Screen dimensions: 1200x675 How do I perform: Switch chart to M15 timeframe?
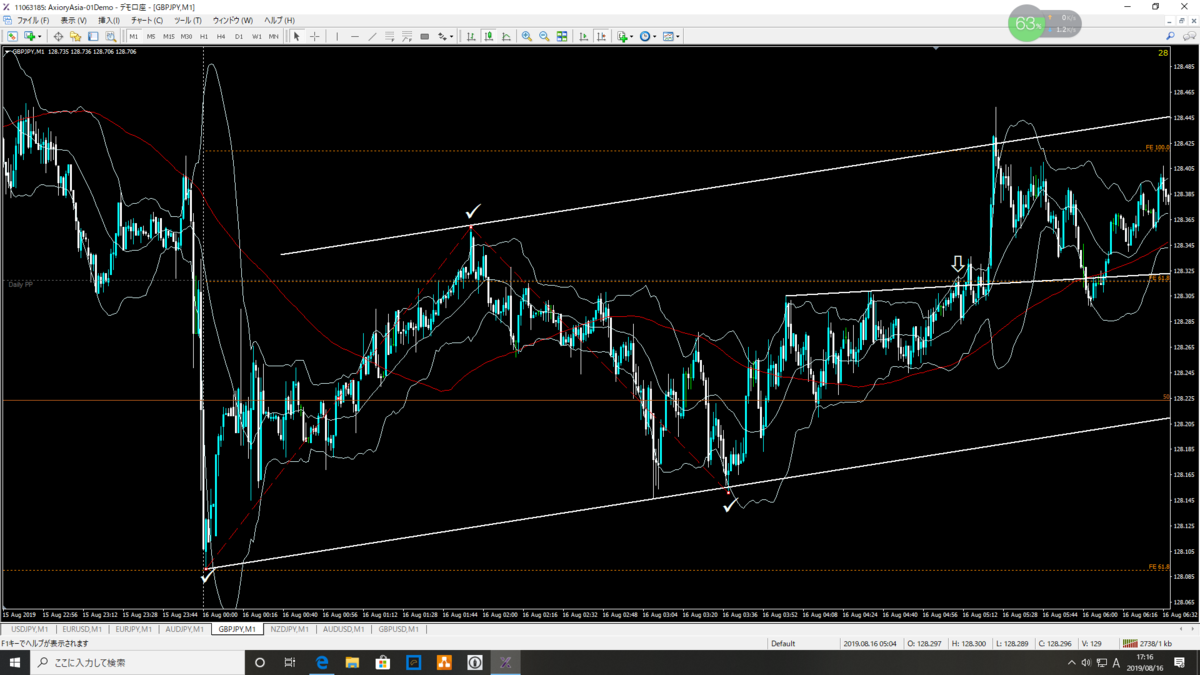tap(169, 36)
